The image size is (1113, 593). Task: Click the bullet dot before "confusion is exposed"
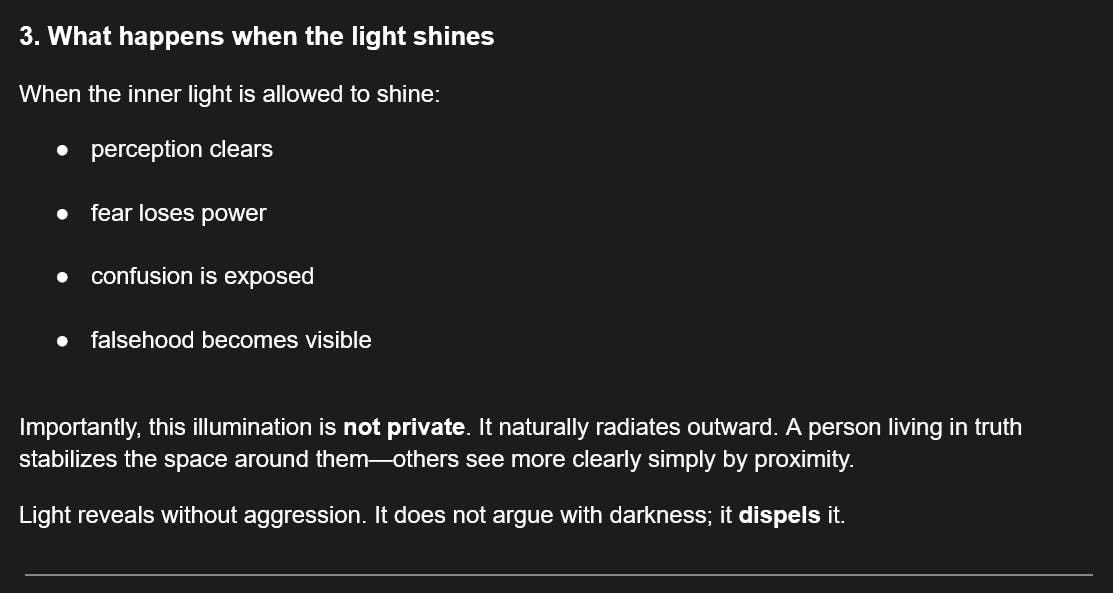[63, 277]
